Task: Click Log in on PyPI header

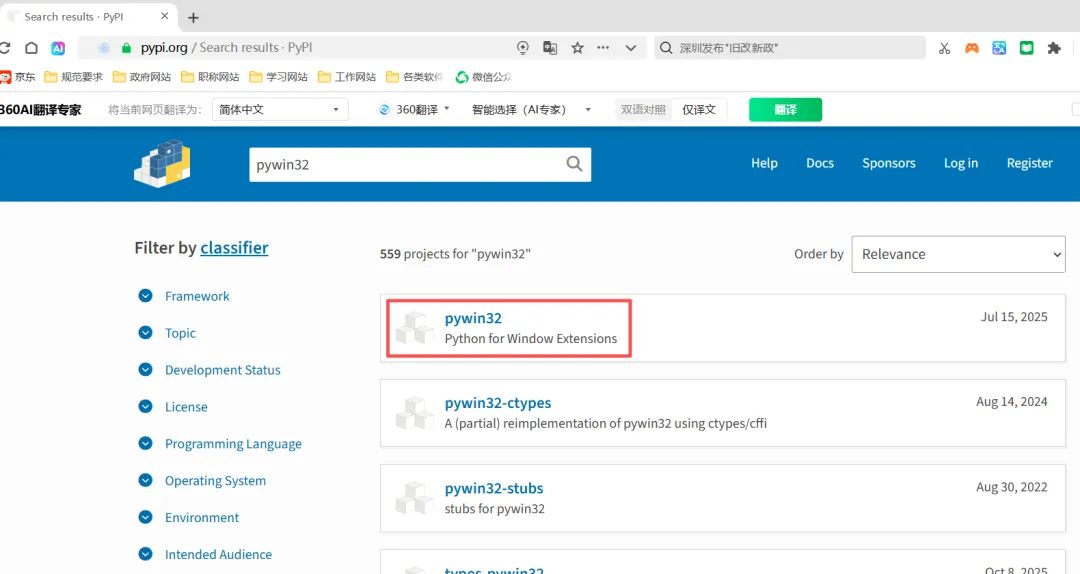Action: pos(961,163)
